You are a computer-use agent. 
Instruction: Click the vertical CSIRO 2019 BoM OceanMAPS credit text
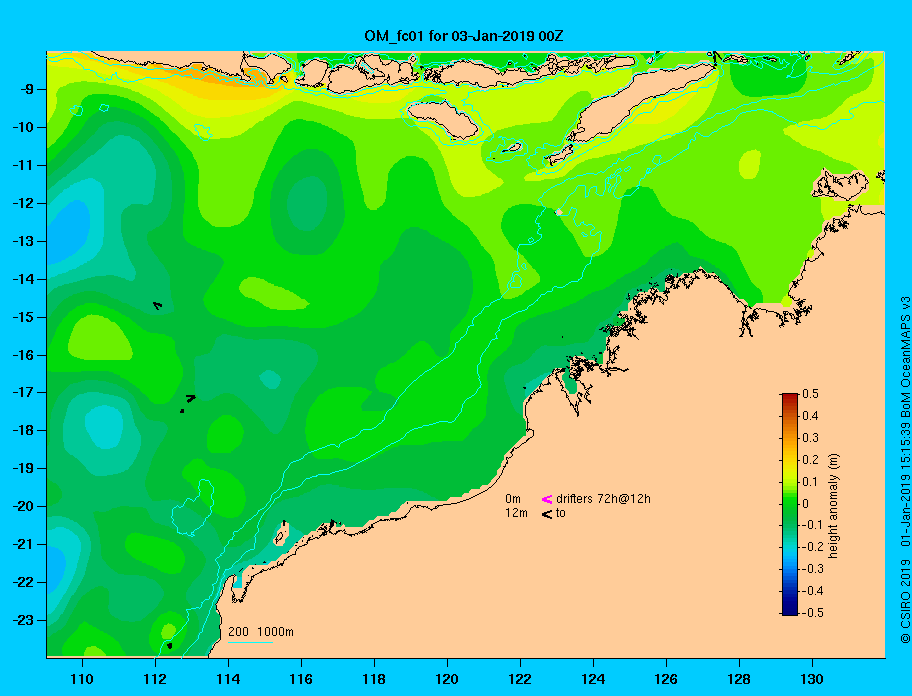click(905, 470)
